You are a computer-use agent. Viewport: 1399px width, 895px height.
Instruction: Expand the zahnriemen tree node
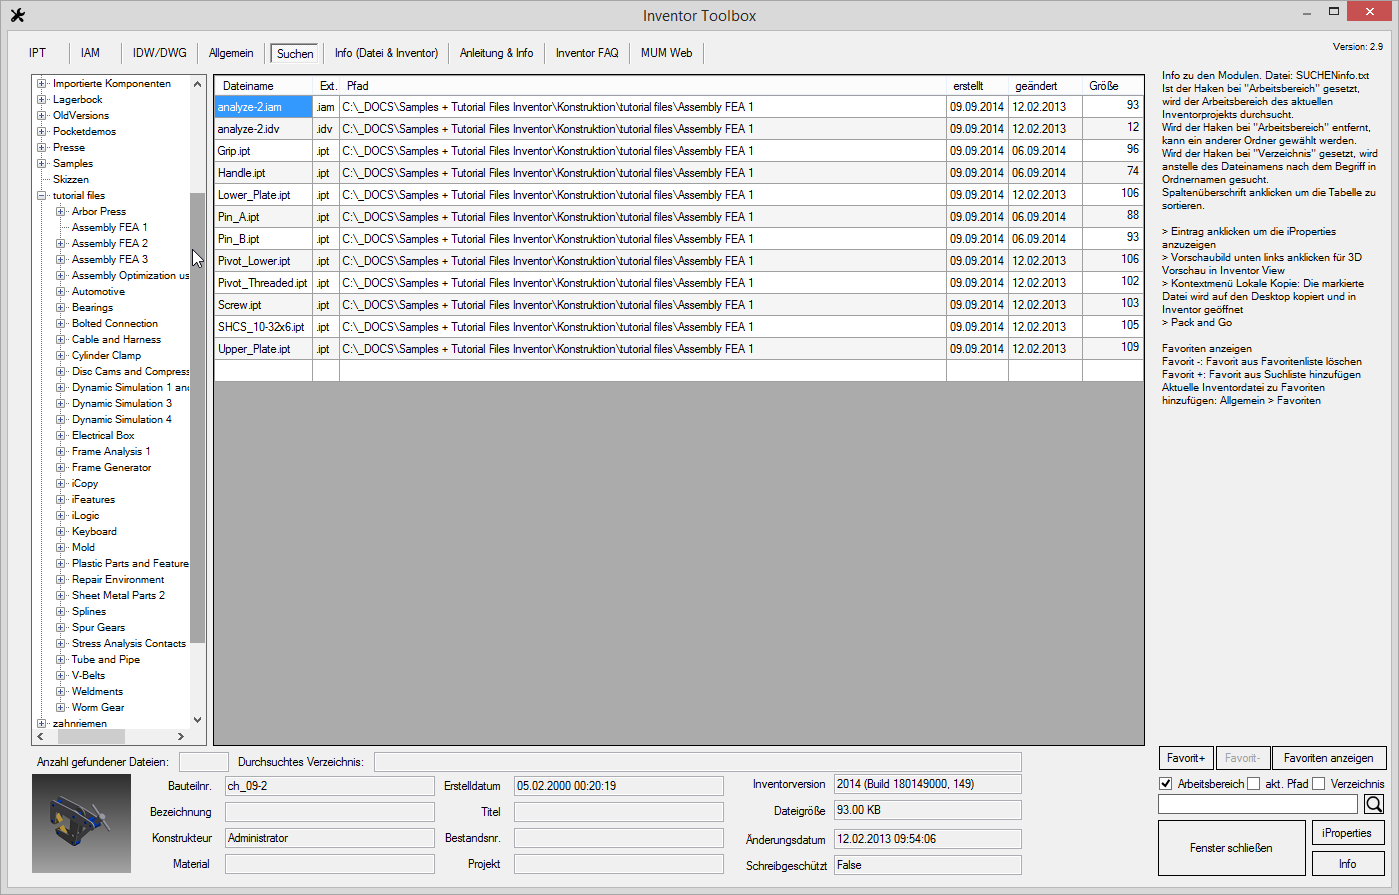(x=42, y=723)
